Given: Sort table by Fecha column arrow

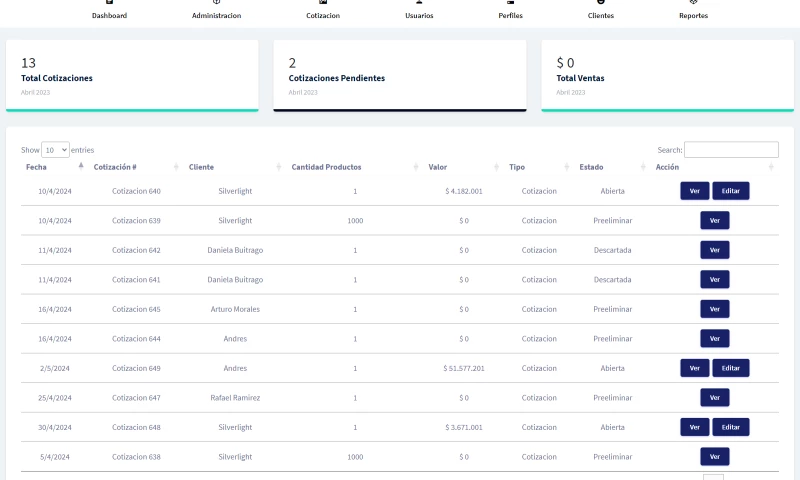Looking at the screenshot, I should coord(82,167).
